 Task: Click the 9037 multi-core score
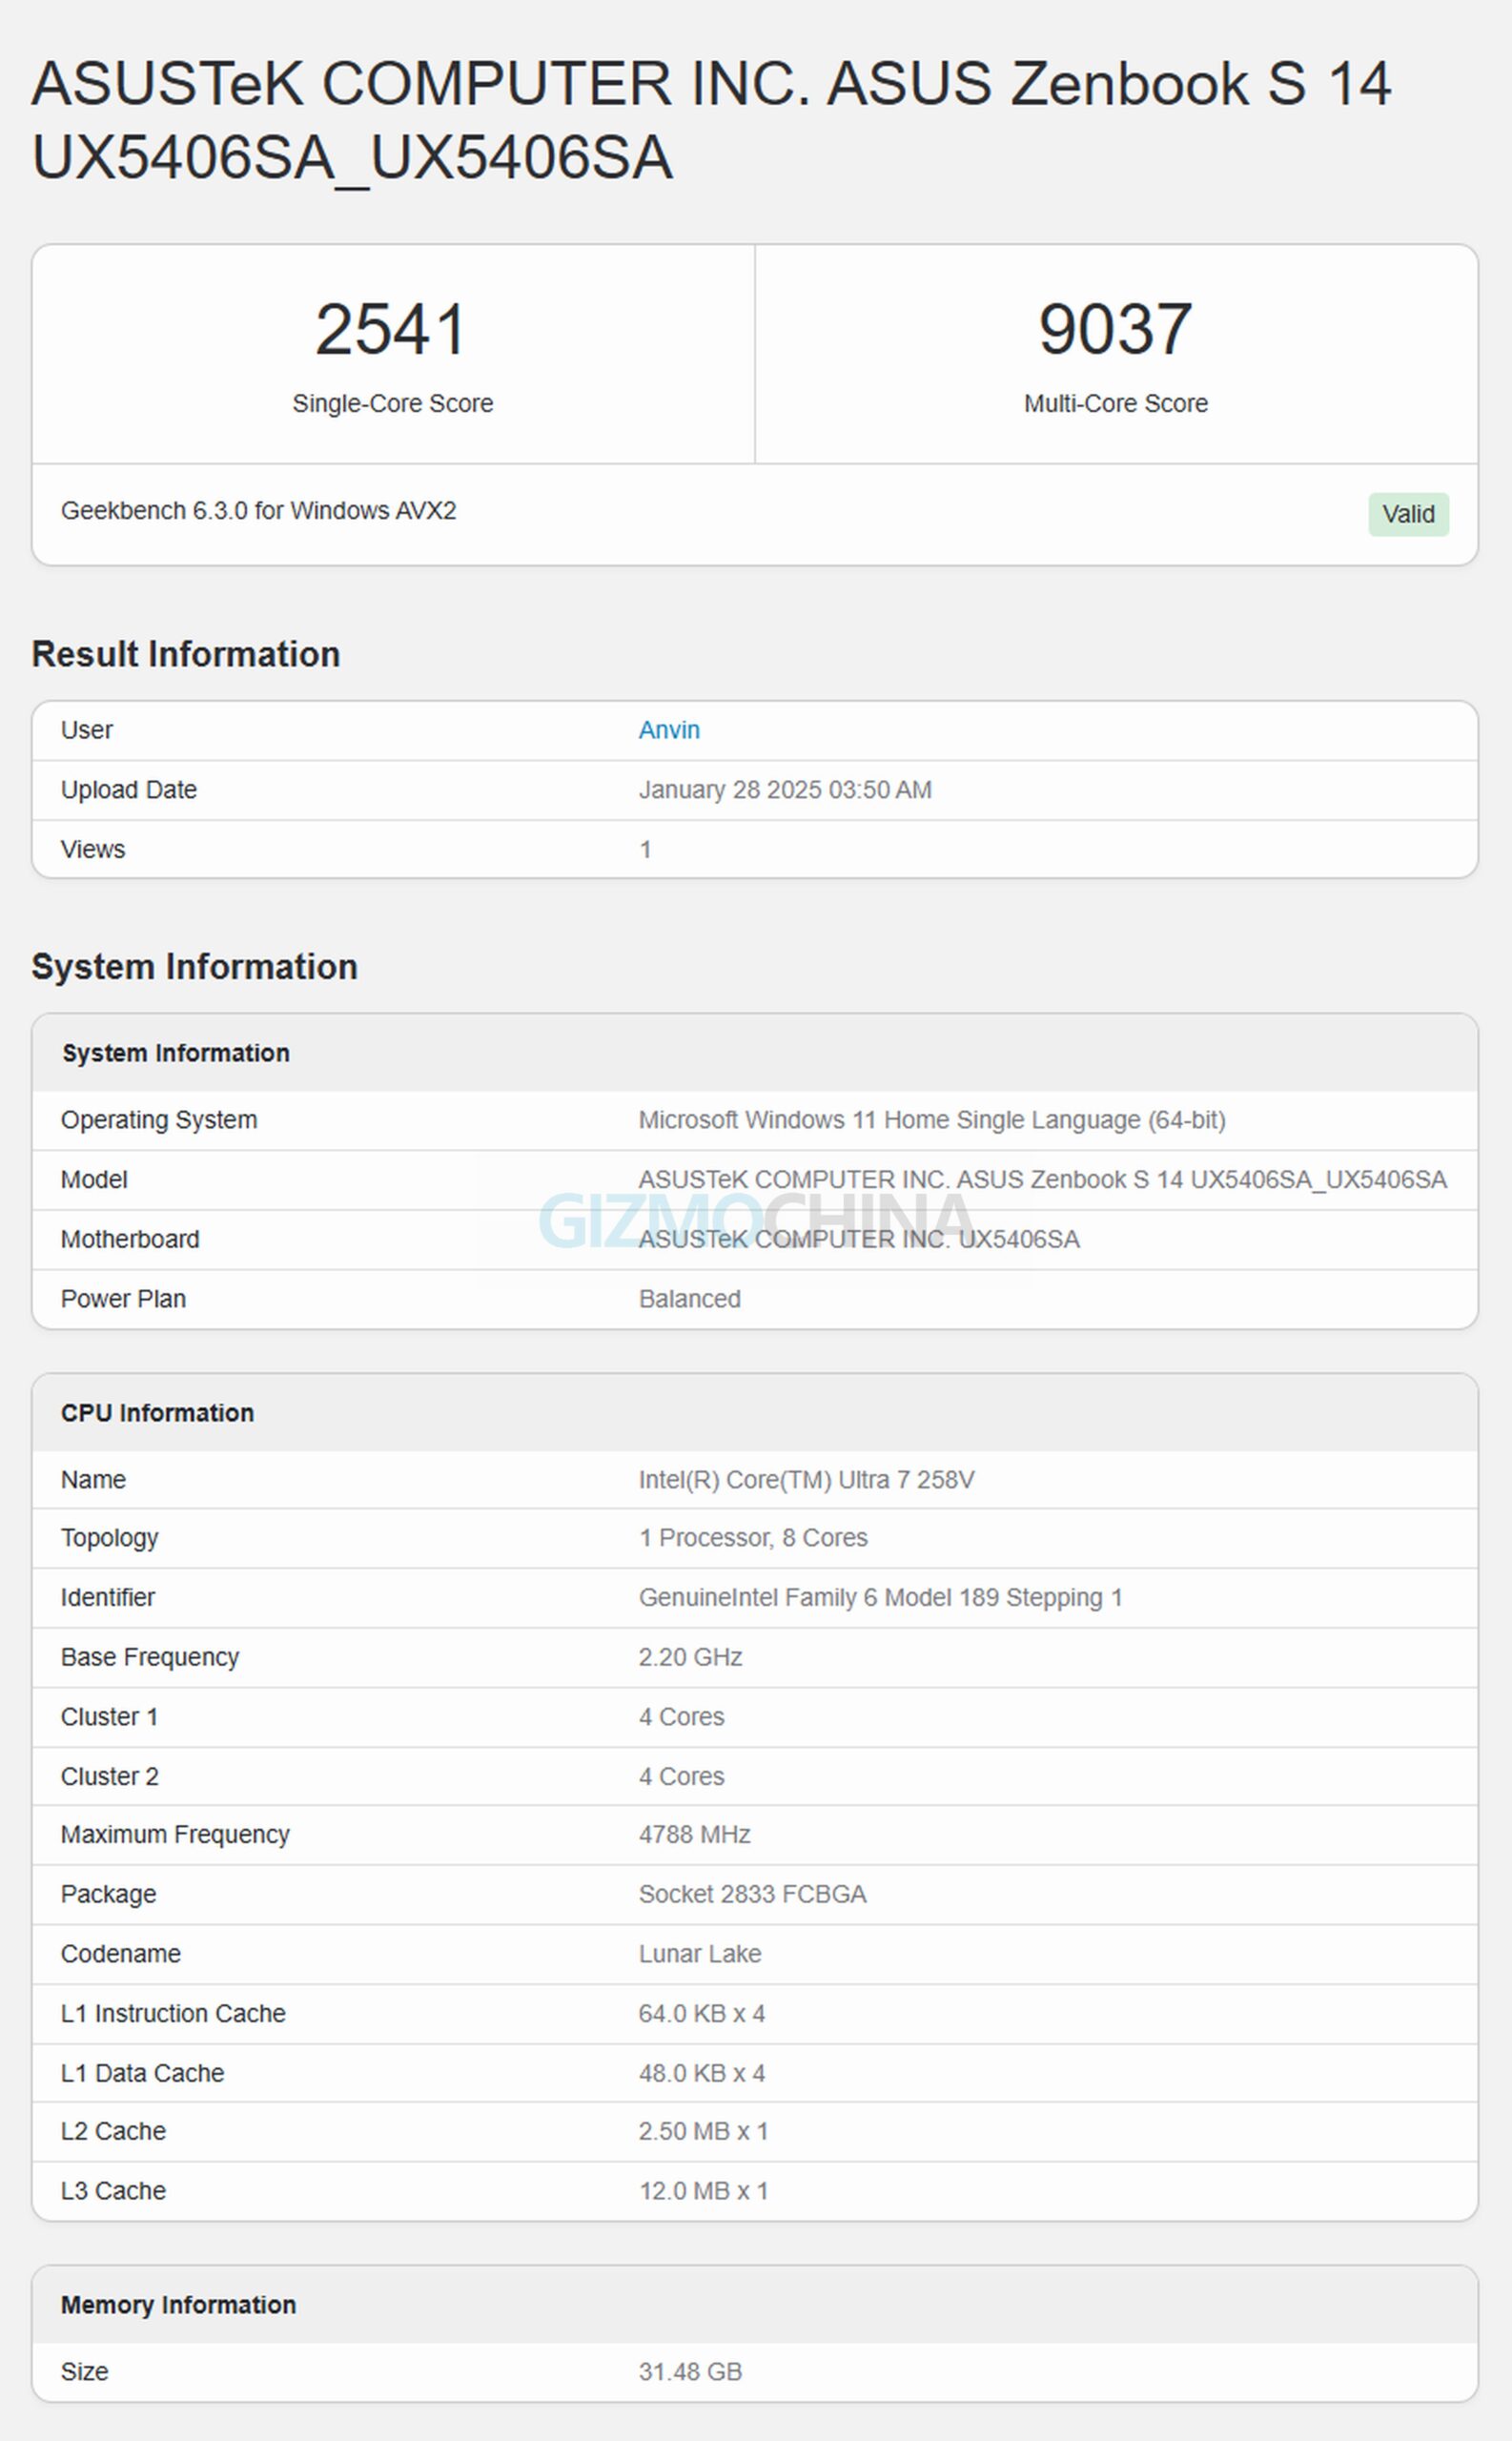1115,329
